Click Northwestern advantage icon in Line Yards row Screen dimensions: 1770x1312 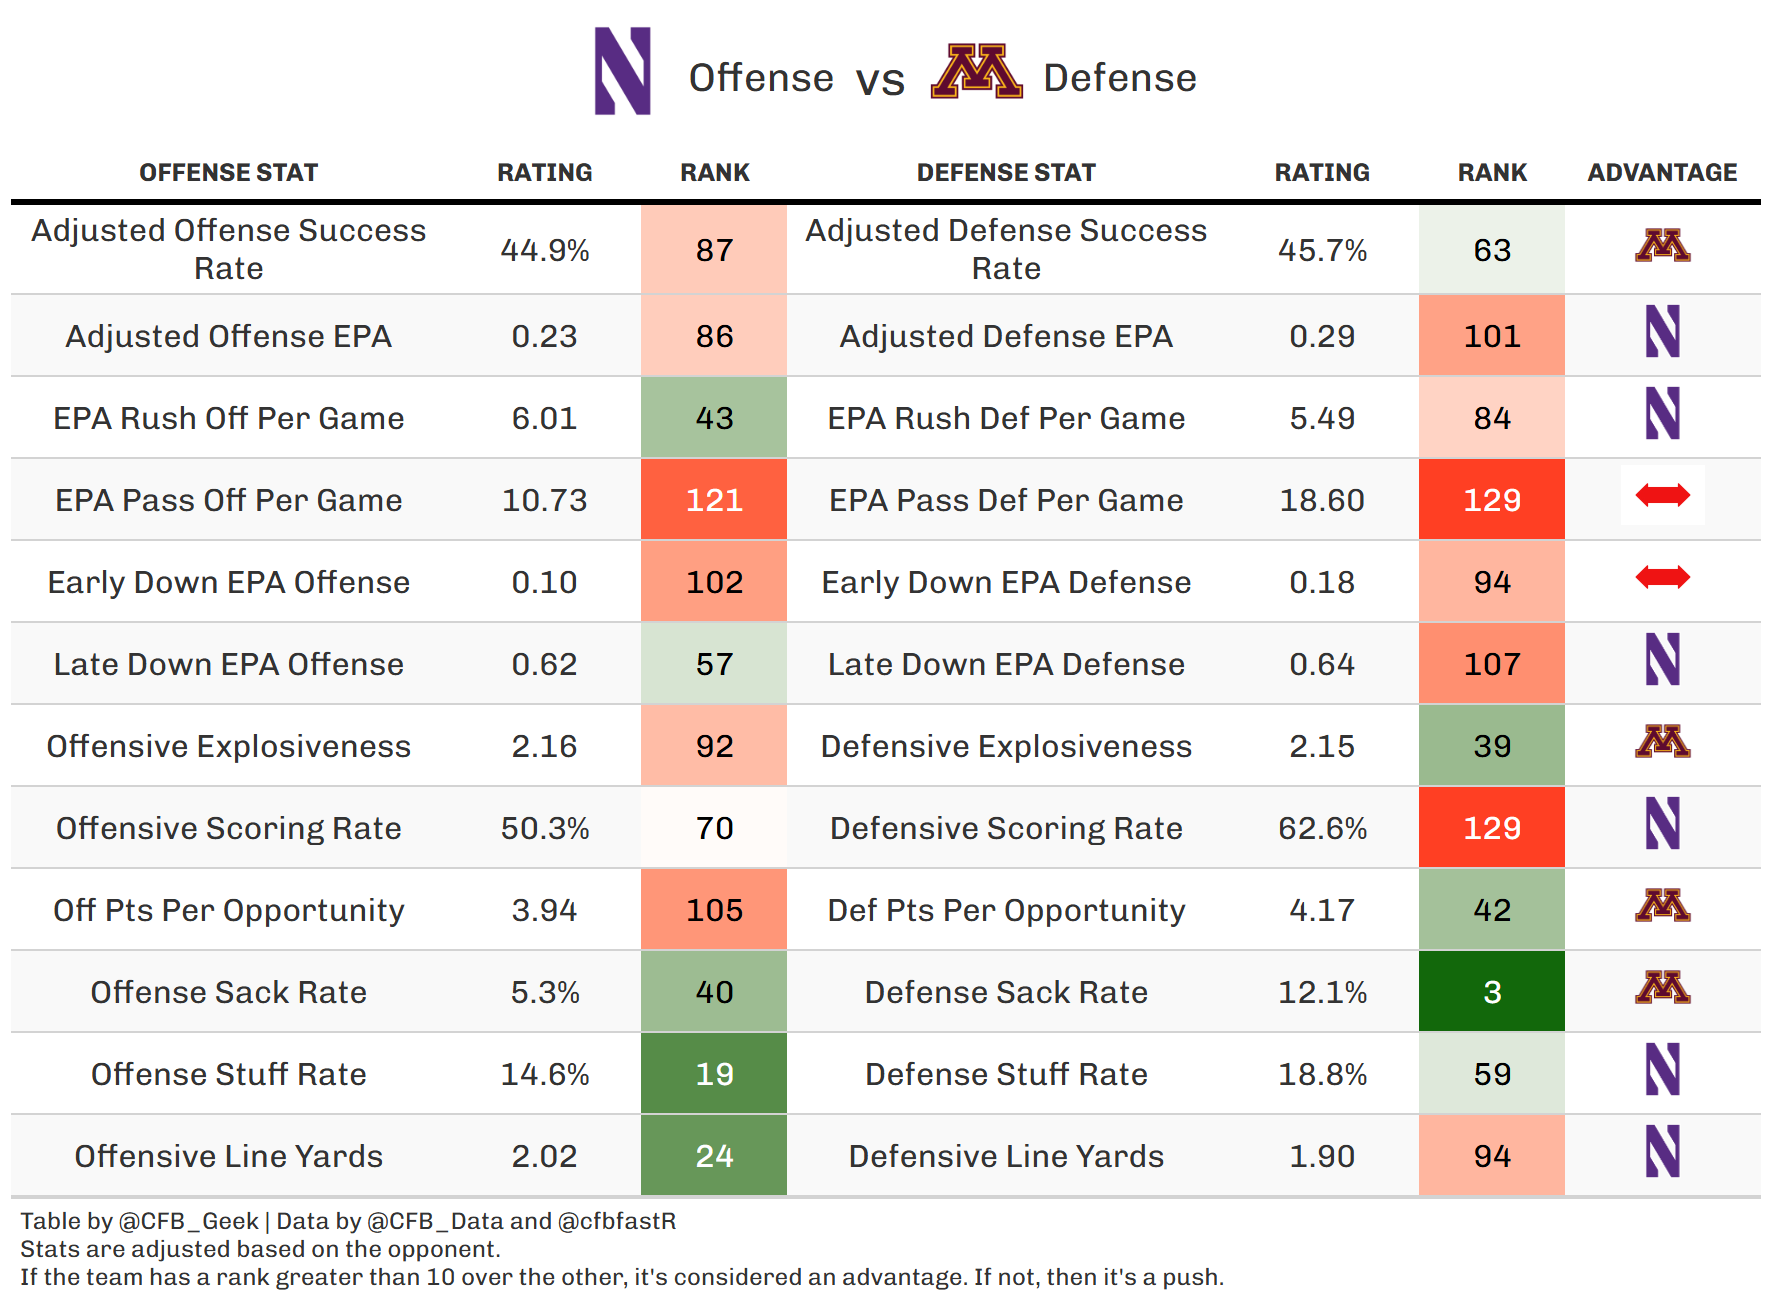click(1662, 1152)
